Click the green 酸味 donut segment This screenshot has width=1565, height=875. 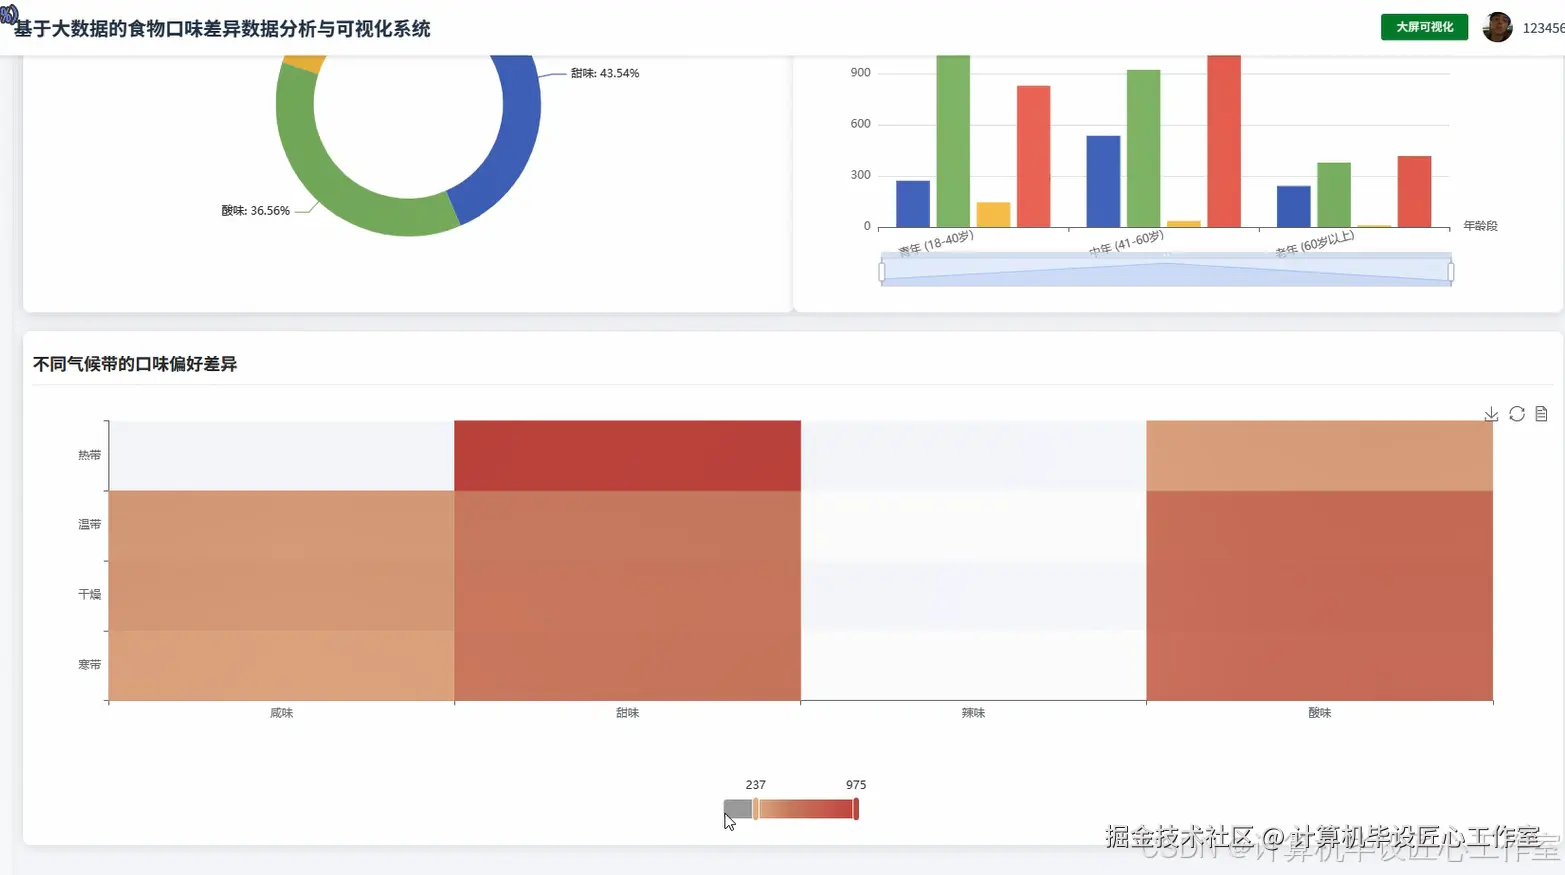pos(330,180)
